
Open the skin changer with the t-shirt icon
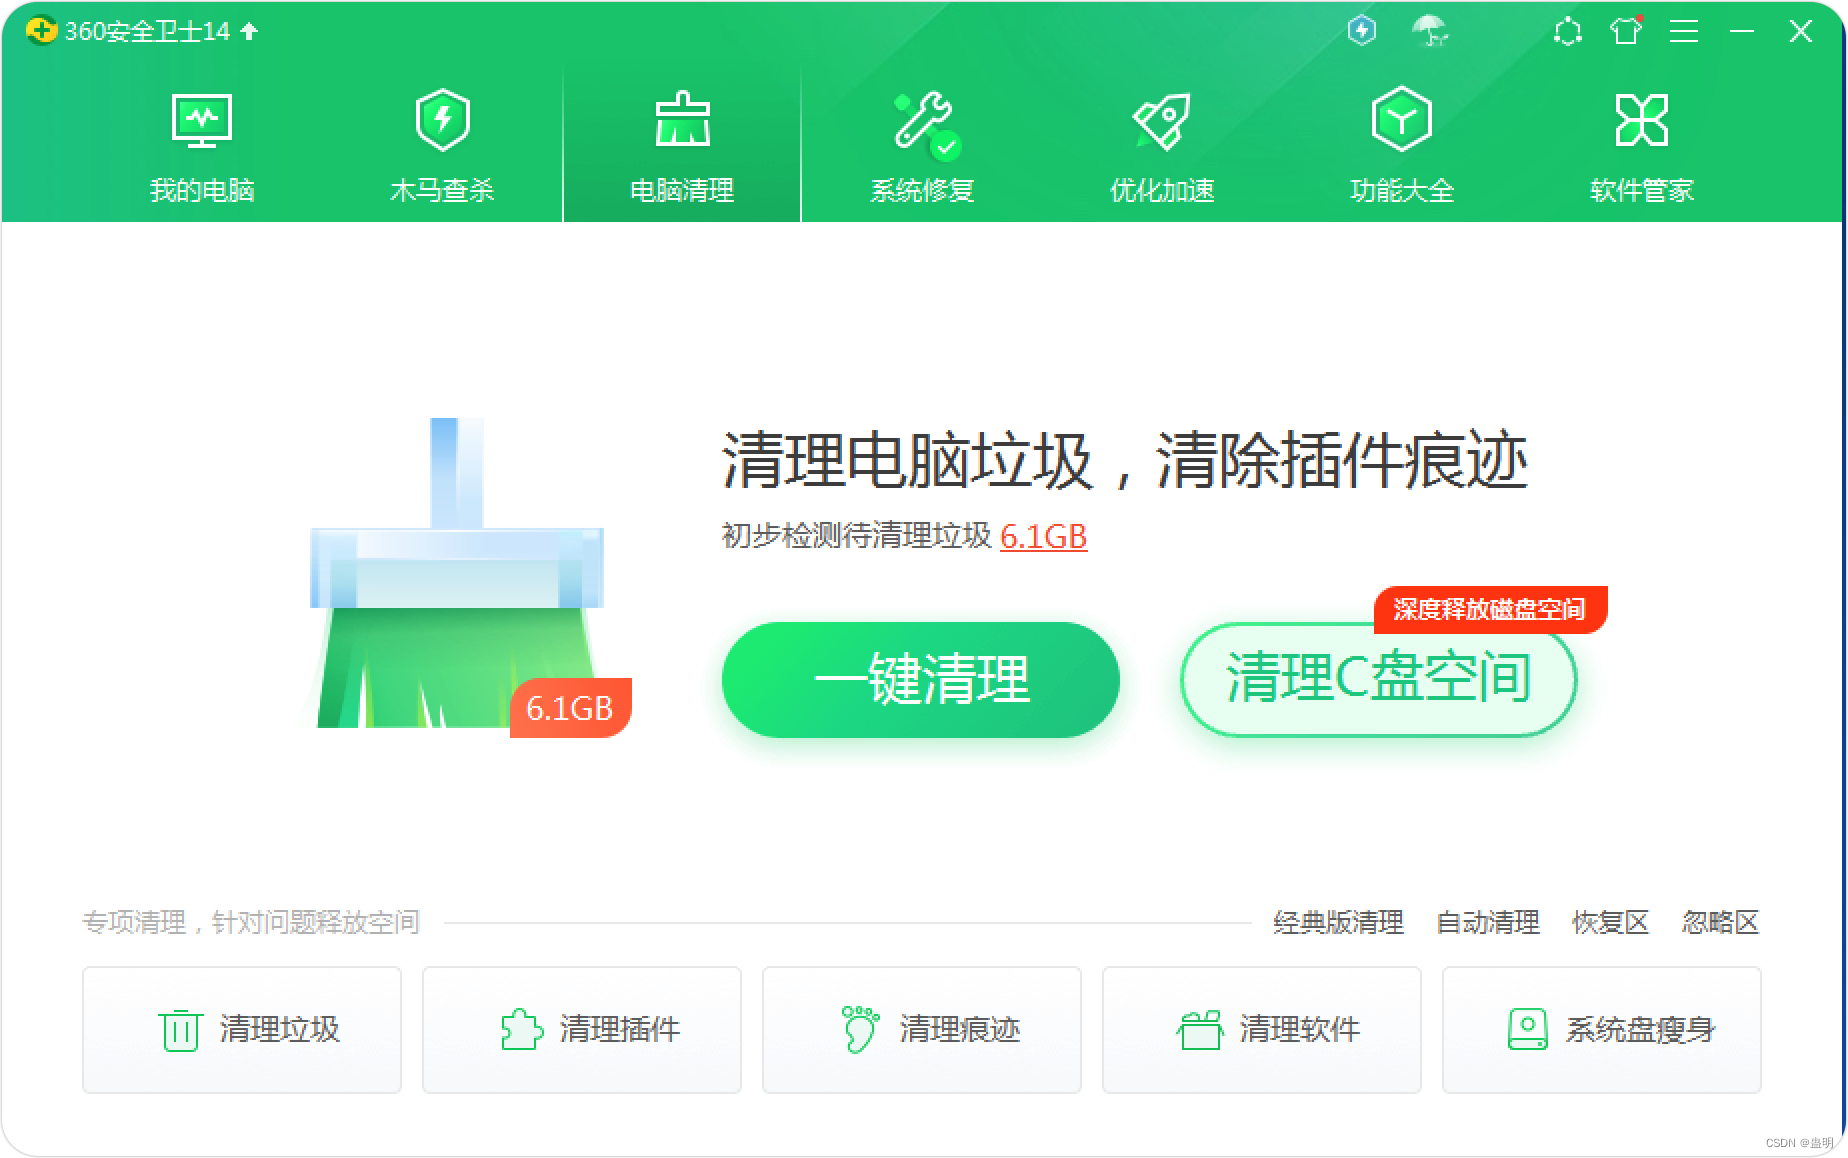(1626, 31)
